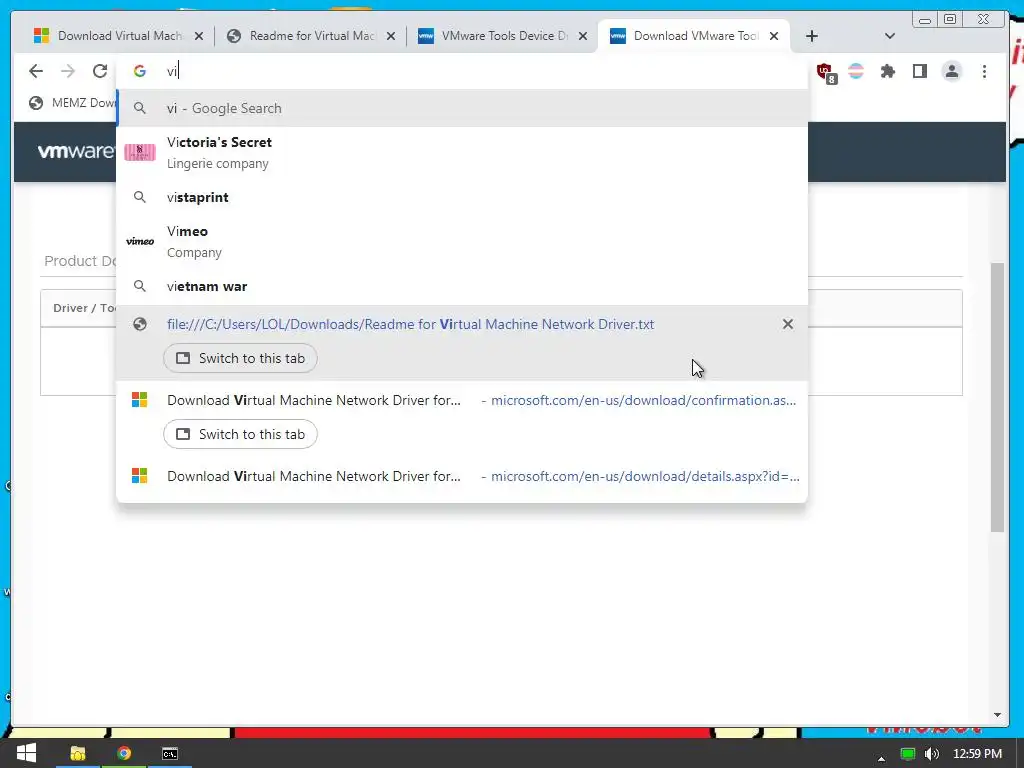The height and width of the screenshot is (768, 1024).
Task: Expand the tab search chevron
Action: (889, 36)
